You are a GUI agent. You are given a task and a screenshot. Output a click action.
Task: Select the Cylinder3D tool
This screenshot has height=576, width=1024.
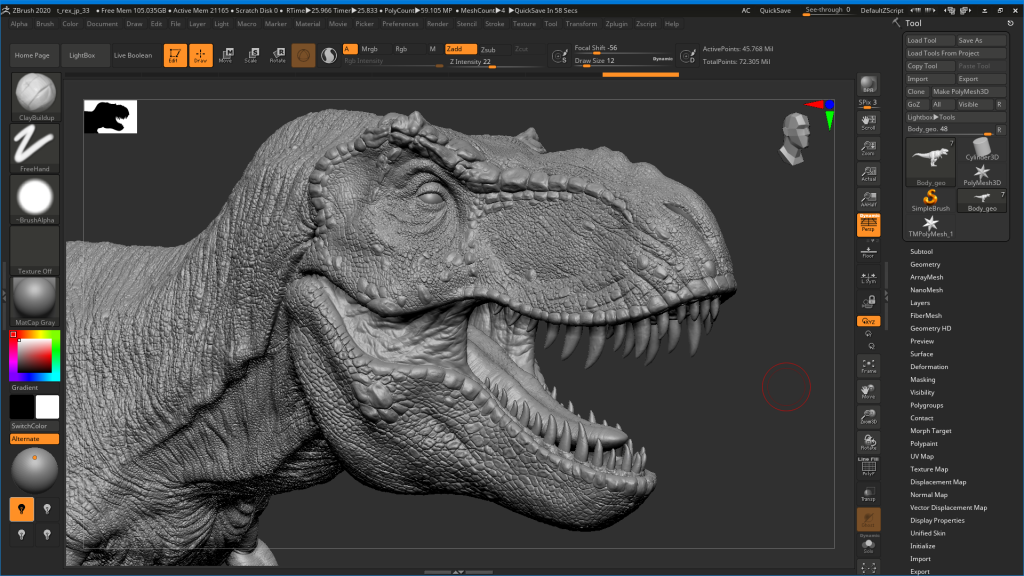pyautogui.click(x=982, y=149)
